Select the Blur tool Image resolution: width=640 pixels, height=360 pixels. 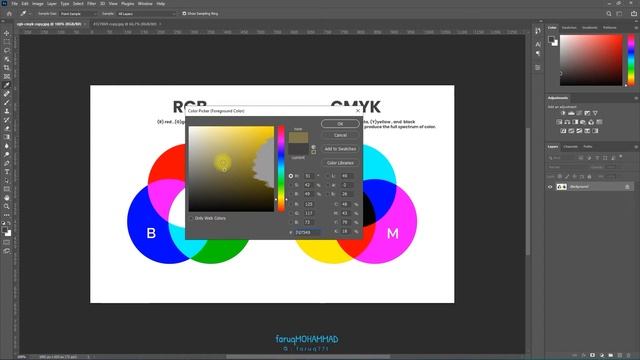[x=7, y=146]
